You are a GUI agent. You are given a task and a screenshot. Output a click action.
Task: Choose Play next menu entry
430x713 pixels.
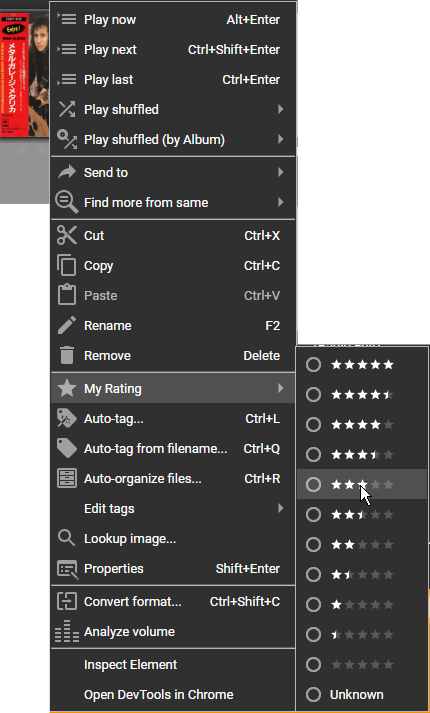tap(173, 50)
